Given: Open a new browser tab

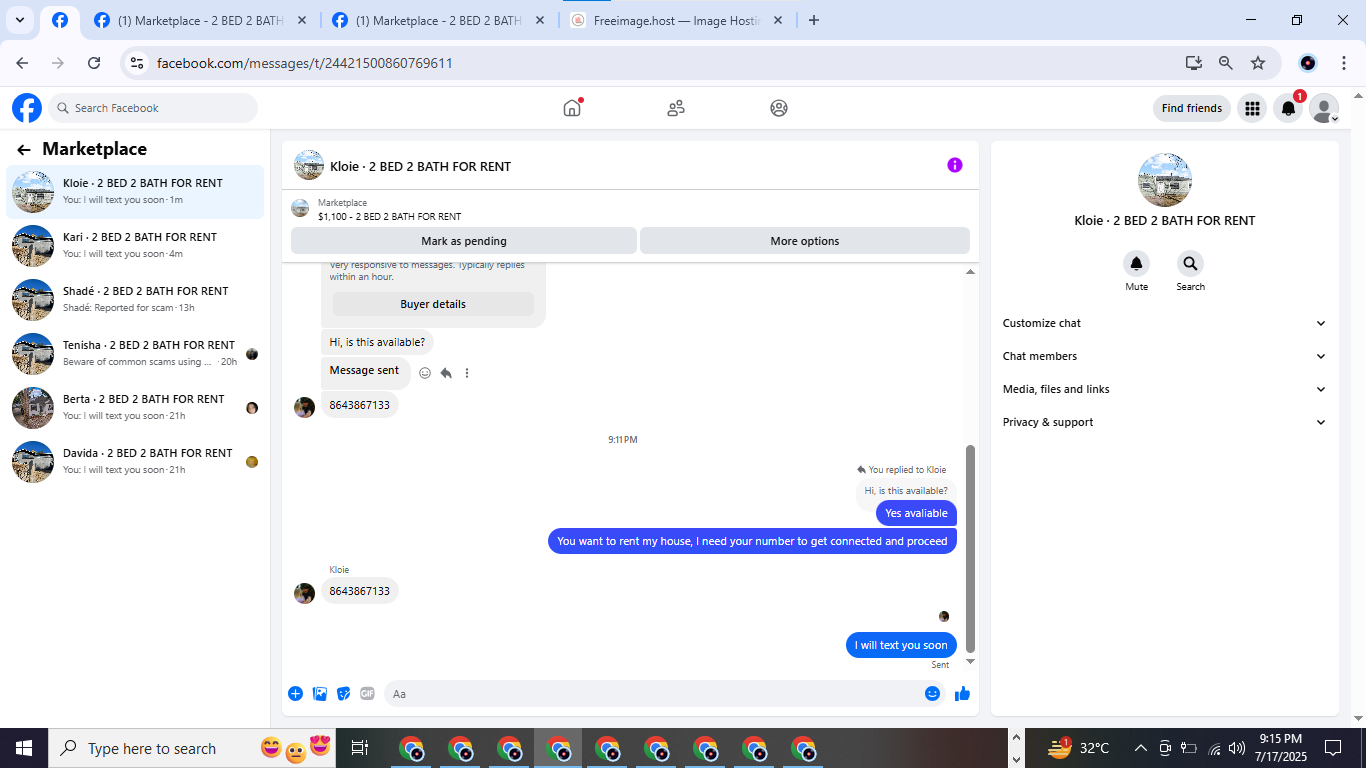Looking at the screenshot, I should click(x=814, y=20).
